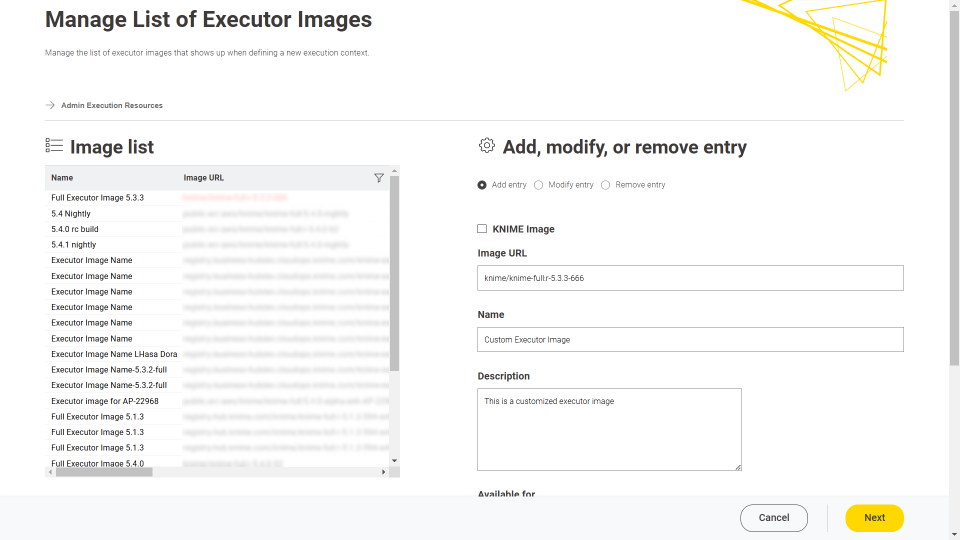Click the gear icon next to Add, modify heading
The height and width of the screenshot is (540, 960).
[487, 146]
